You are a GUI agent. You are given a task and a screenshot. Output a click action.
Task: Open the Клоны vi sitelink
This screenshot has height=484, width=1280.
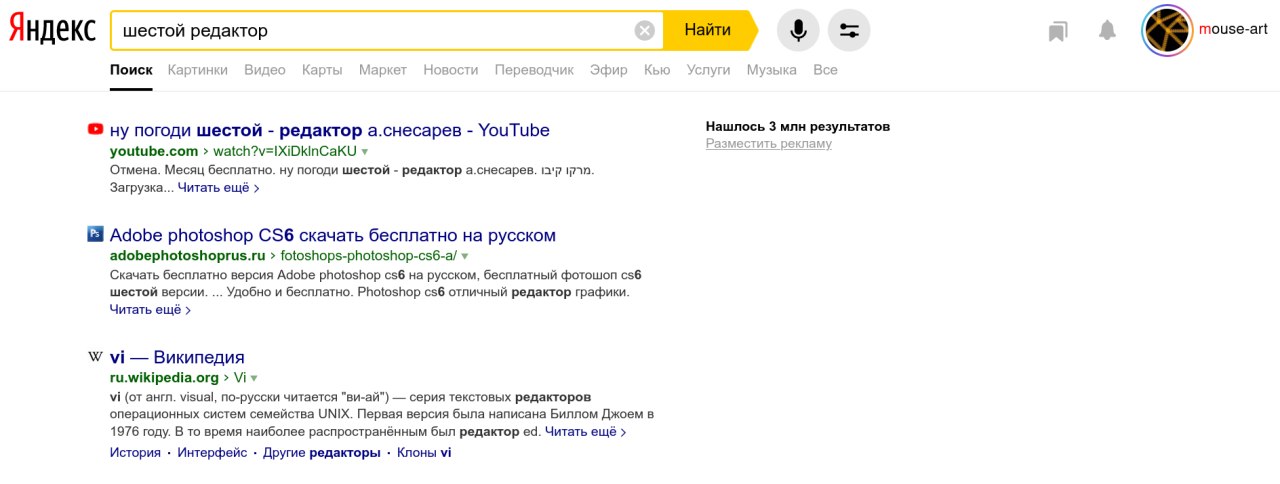click(x=424, y=453)
